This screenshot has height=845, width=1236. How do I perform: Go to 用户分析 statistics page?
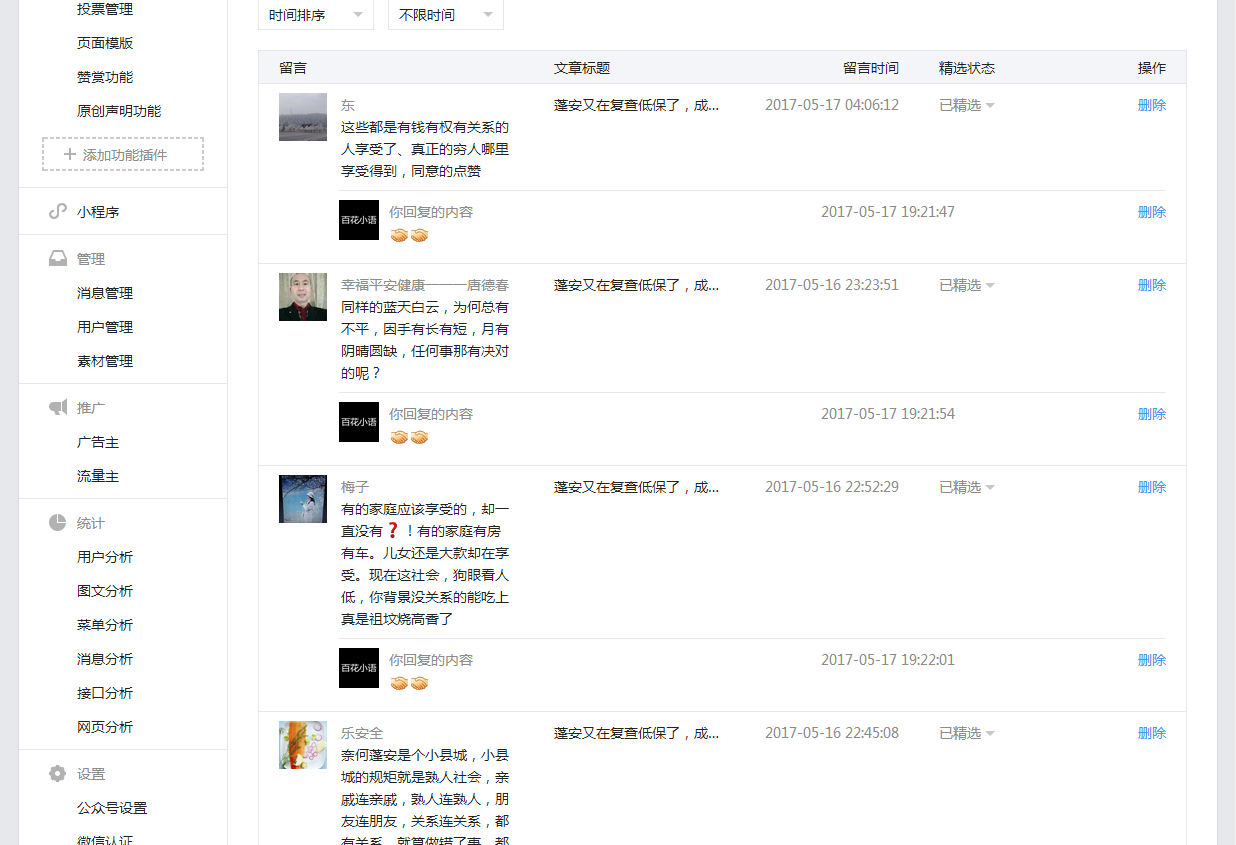tap(105, 557)
